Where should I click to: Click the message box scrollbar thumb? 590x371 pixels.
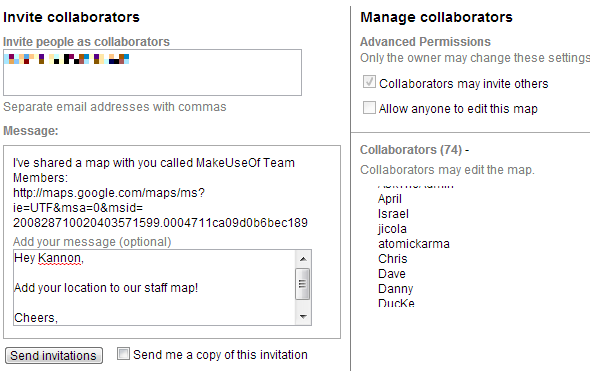click(303, 284)
